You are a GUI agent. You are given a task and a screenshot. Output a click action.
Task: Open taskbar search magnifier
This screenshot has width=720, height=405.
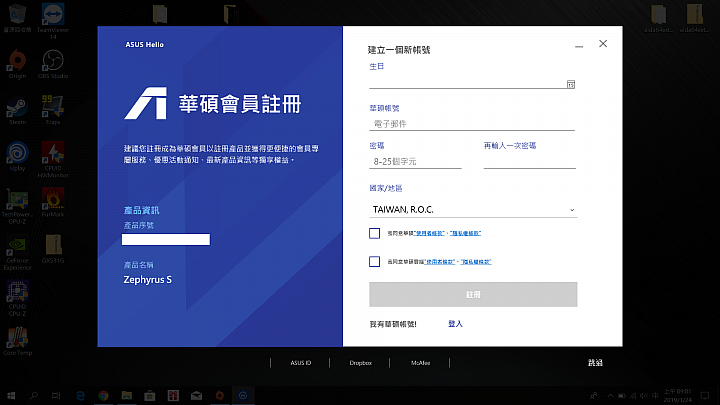[x=34, y=395]
